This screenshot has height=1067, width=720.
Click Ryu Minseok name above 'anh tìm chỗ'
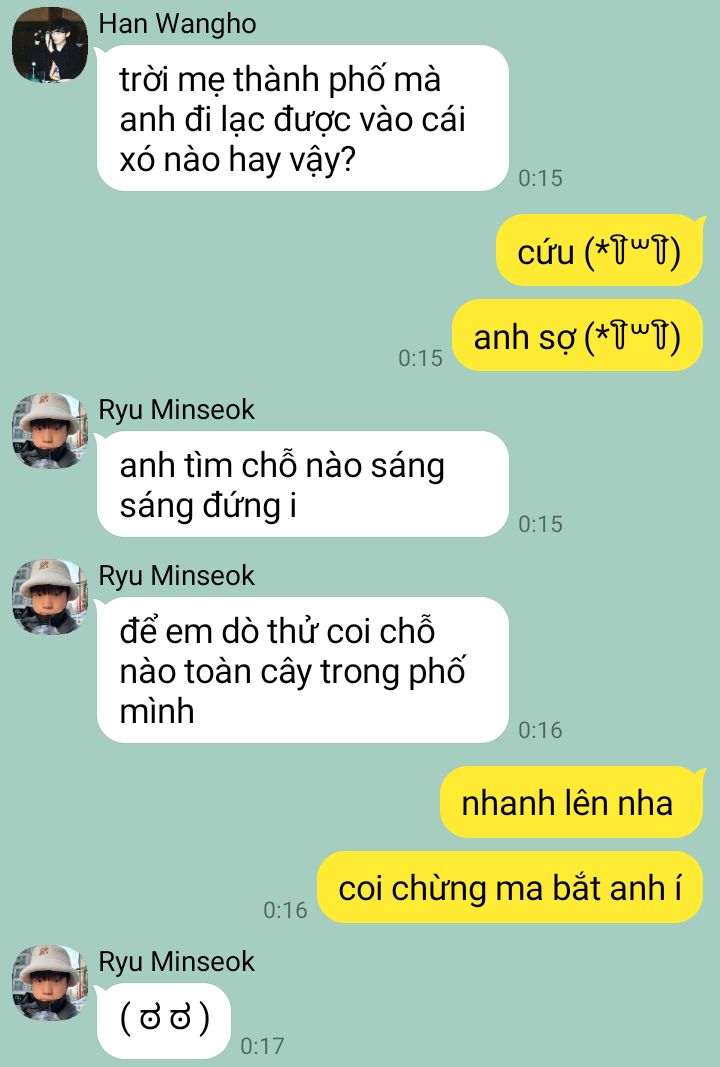click(177, 410)
